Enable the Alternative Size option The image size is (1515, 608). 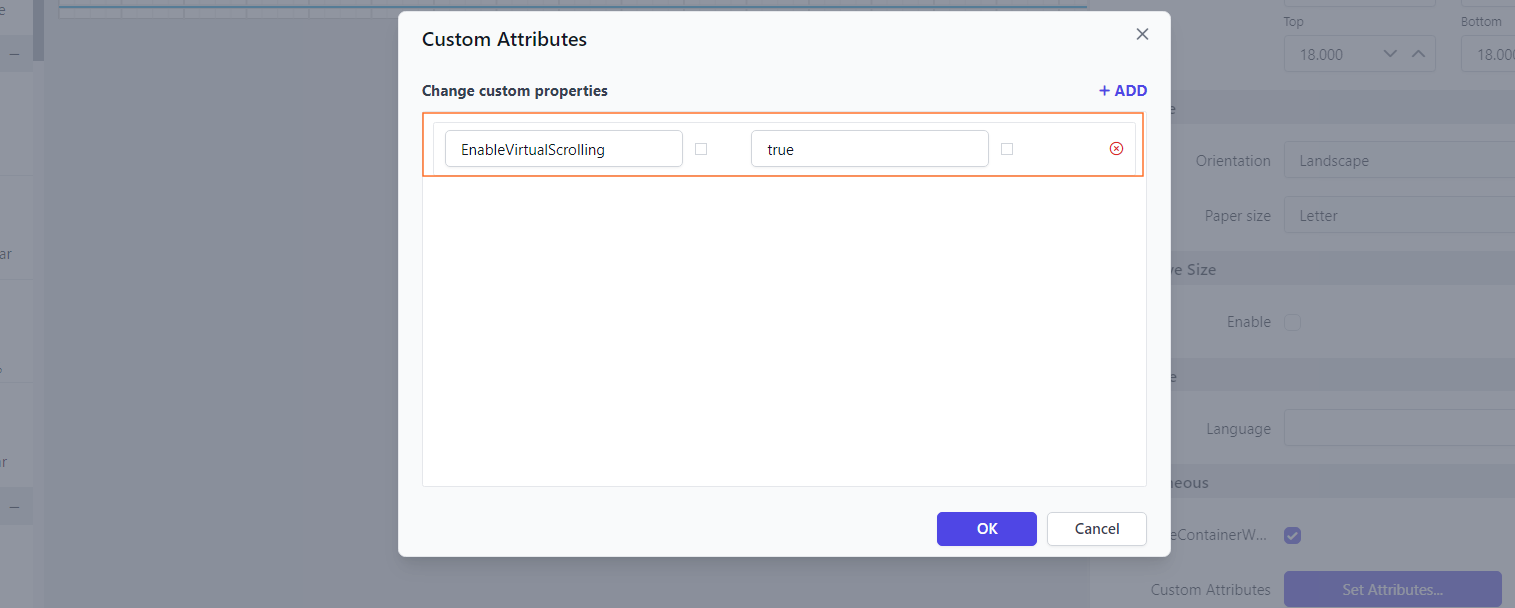1292,322
